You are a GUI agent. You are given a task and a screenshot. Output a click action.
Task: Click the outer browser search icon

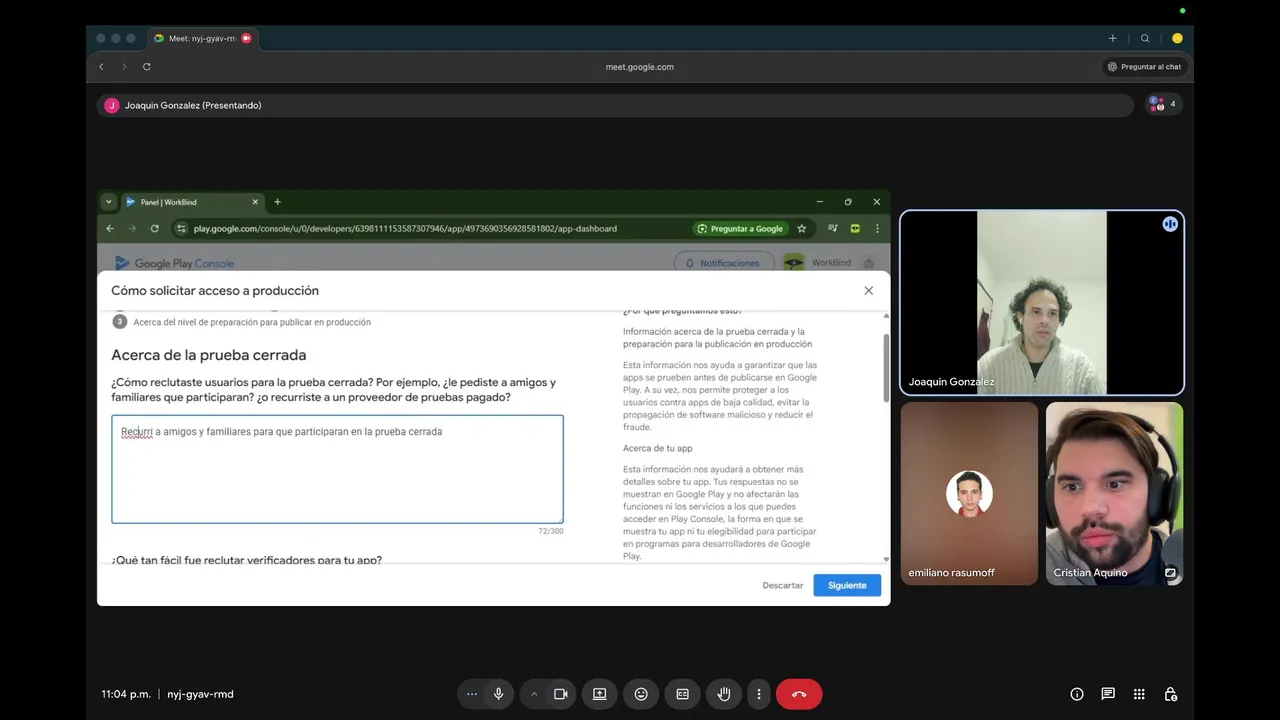(1145, 38)
